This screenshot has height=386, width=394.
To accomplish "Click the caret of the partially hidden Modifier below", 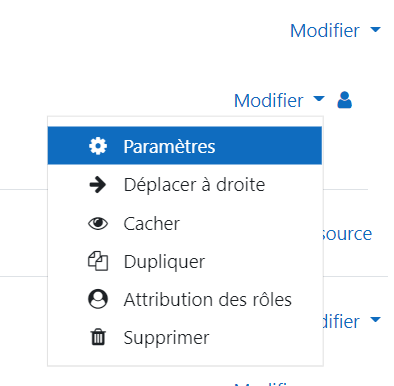I will pos(376,320).
